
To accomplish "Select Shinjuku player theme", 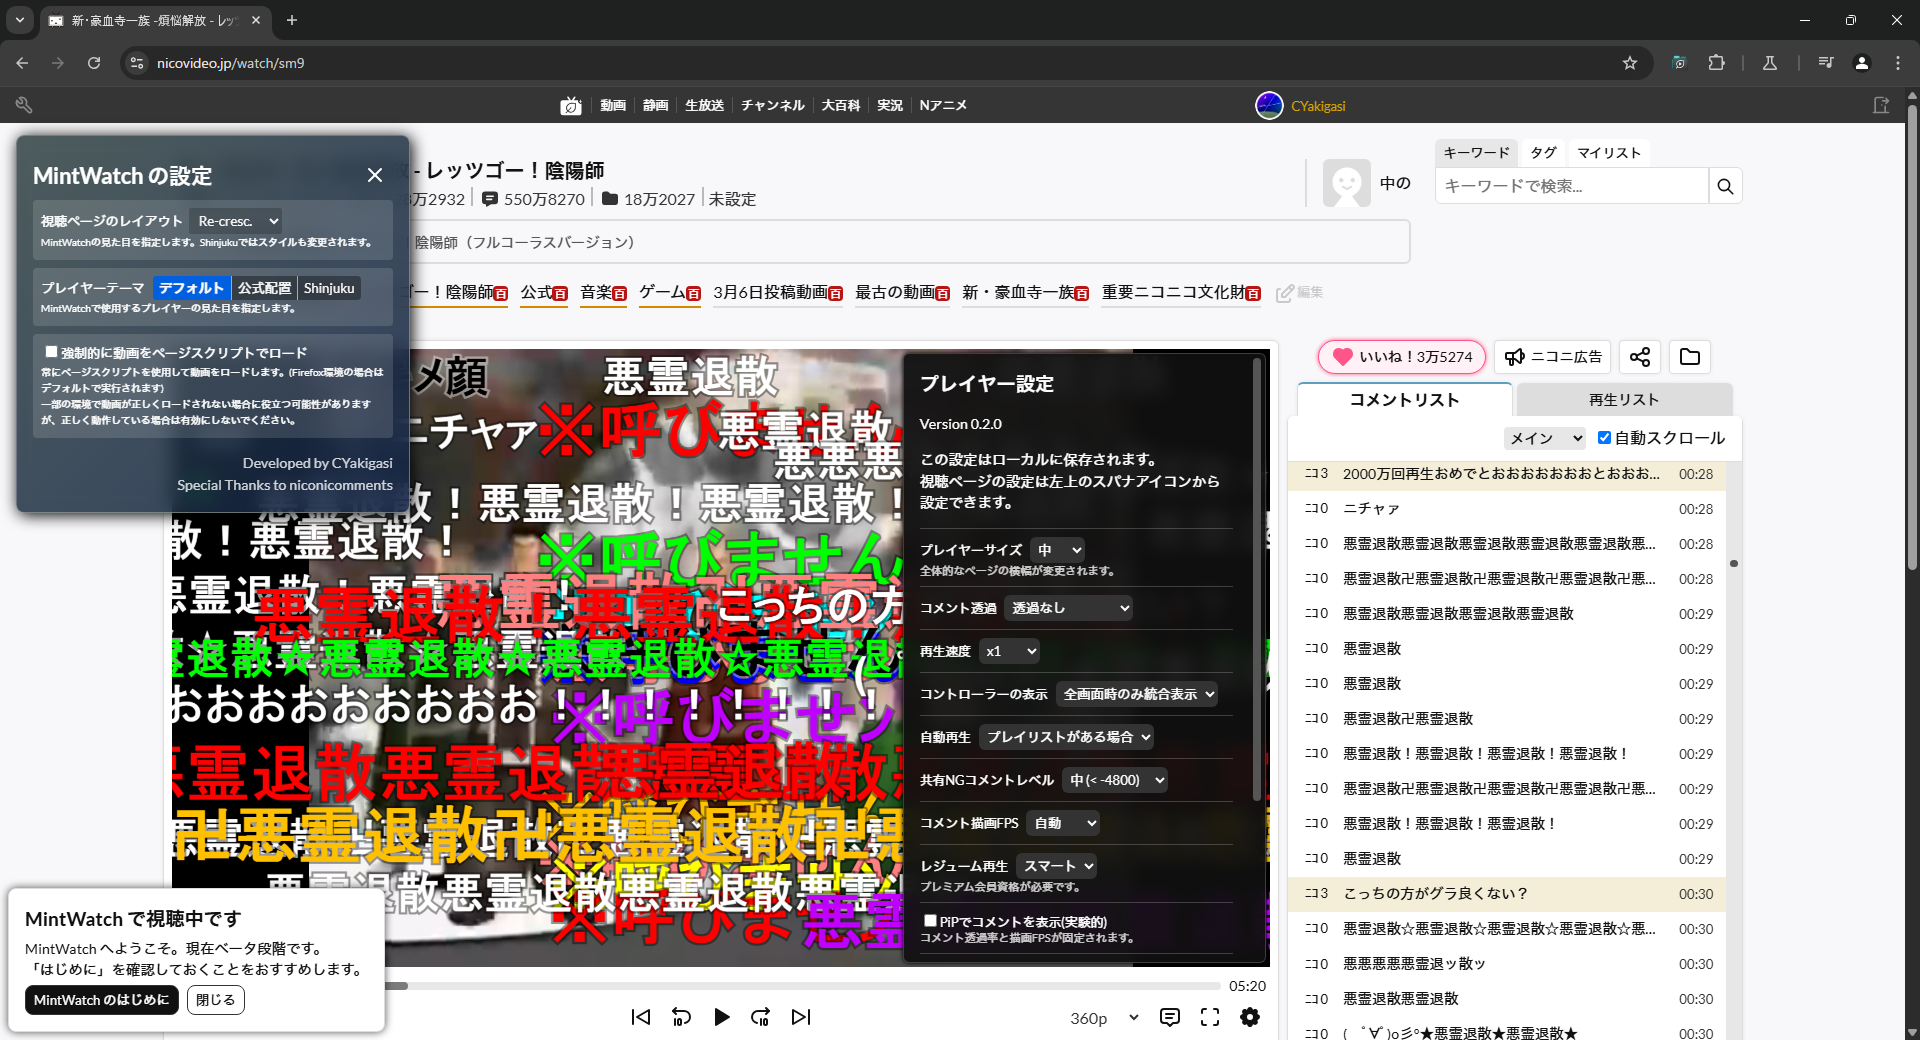I will tap(329, 288).
